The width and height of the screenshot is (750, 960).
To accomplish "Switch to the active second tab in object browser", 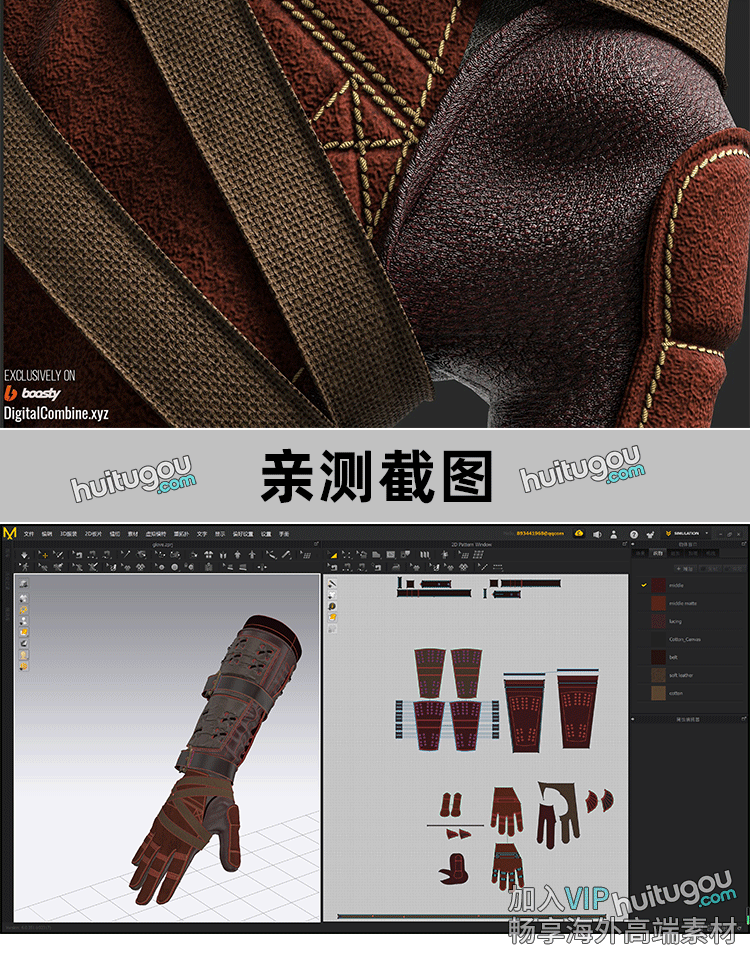I will (x=658, y=553).
